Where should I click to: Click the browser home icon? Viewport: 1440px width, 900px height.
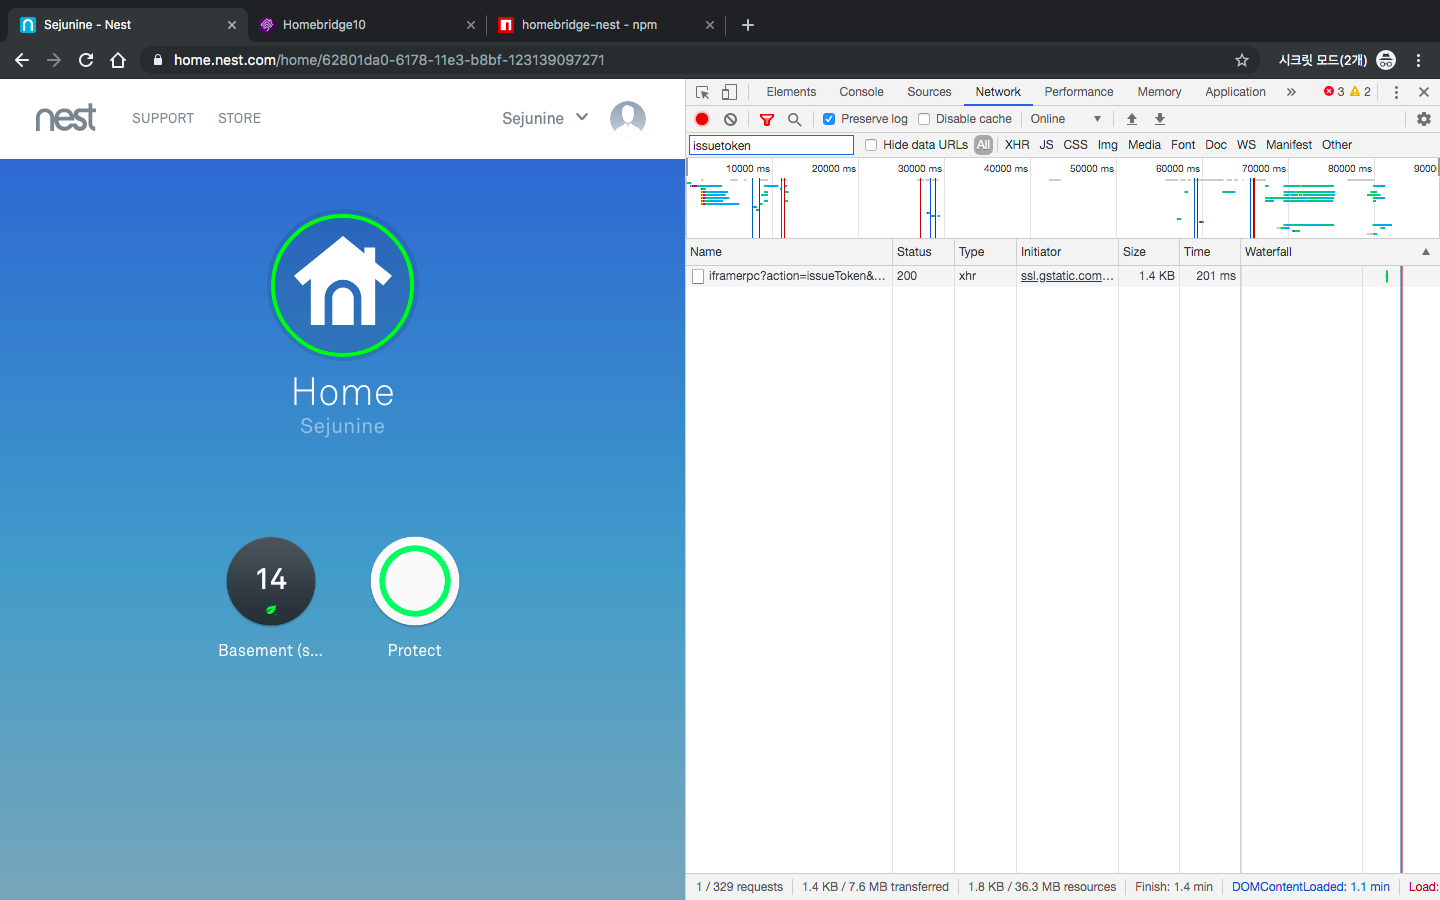click(118, 60)
